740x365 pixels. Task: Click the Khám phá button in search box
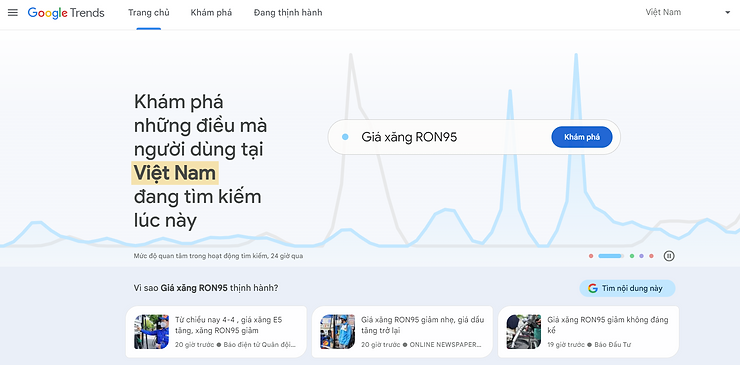click(582, 137)
